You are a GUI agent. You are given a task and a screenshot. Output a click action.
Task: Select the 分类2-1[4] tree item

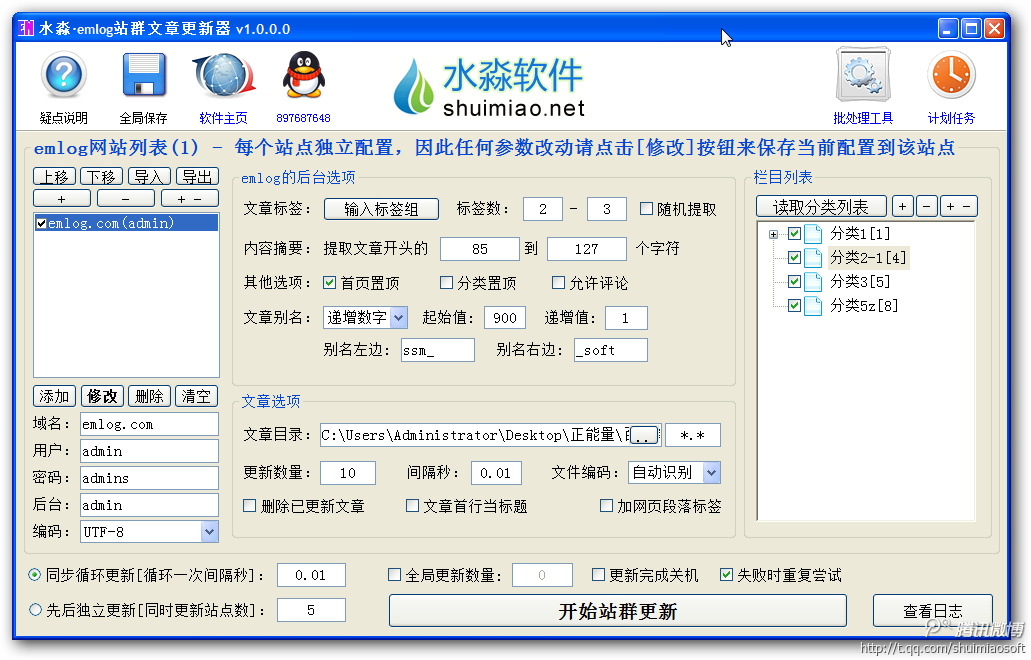pos(869,258)
